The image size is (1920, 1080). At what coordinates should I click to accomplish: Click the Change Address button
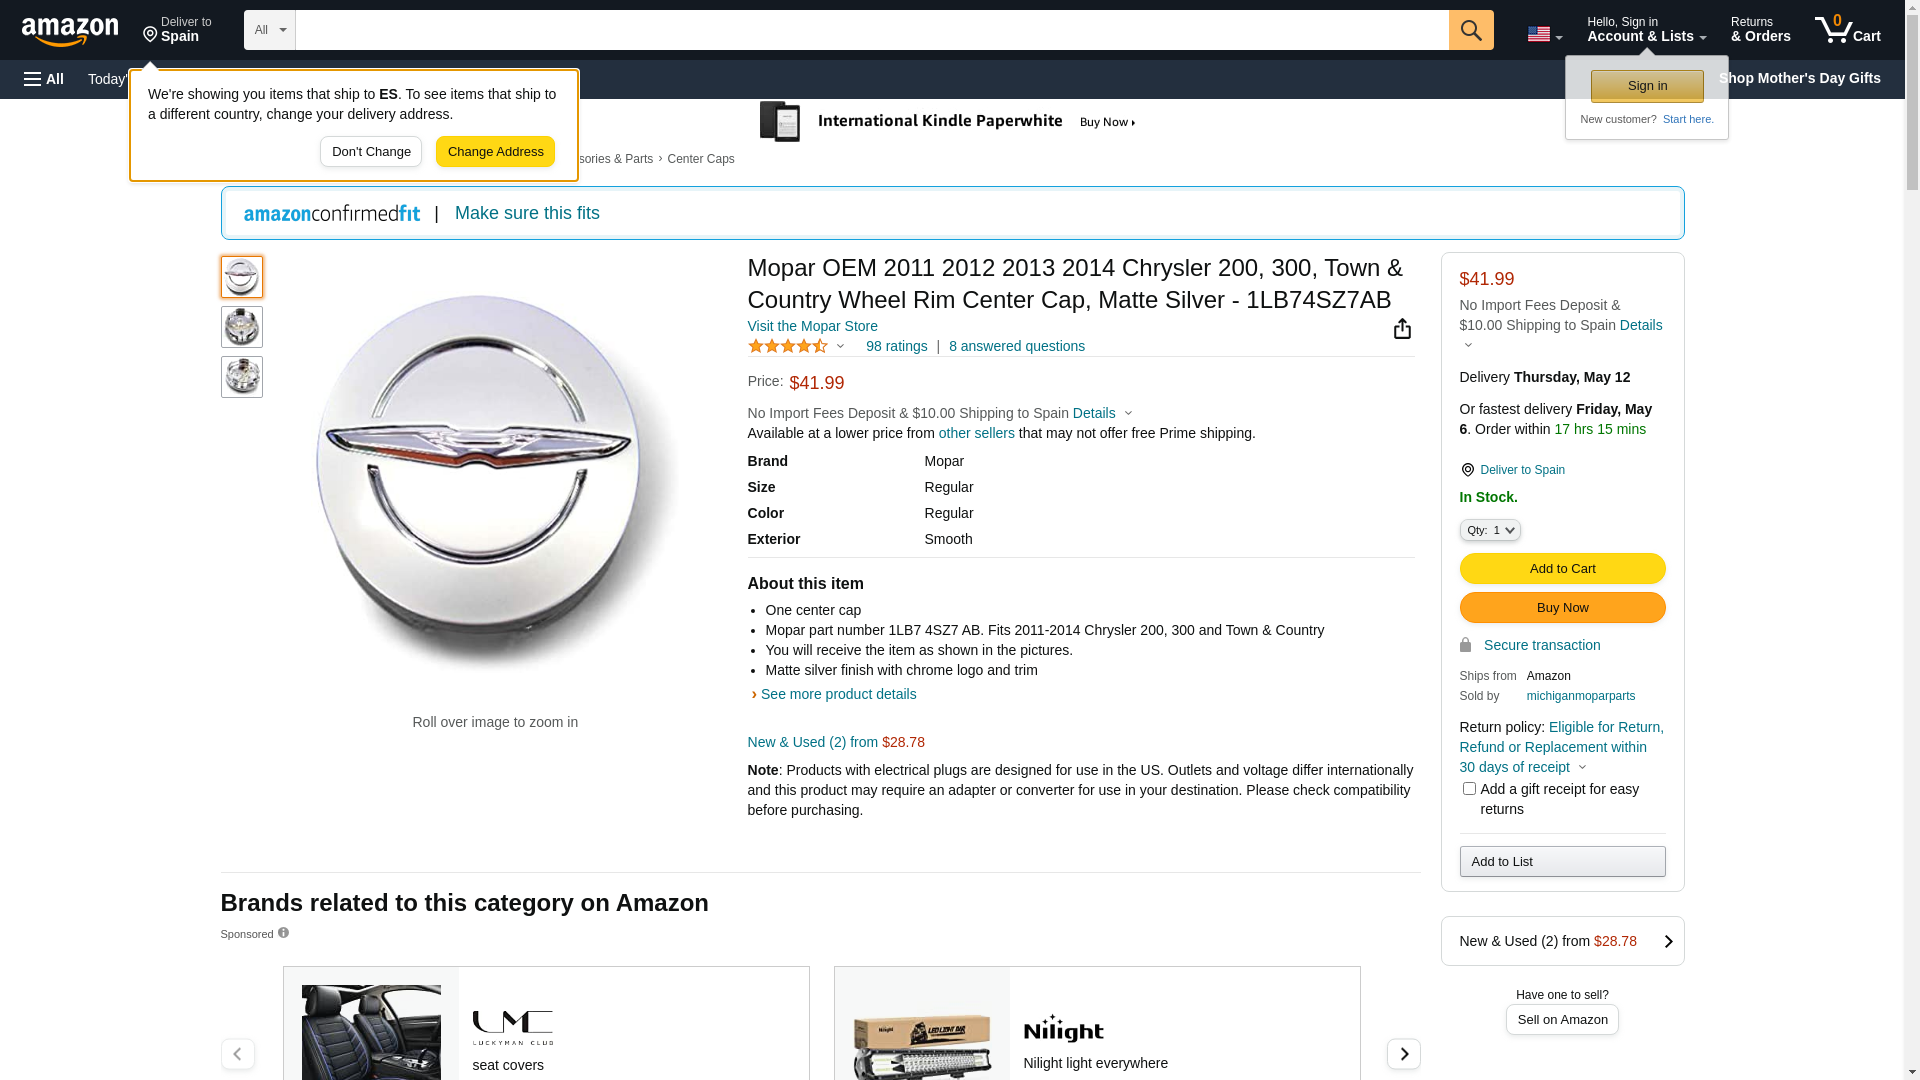[x=495, y=152]
